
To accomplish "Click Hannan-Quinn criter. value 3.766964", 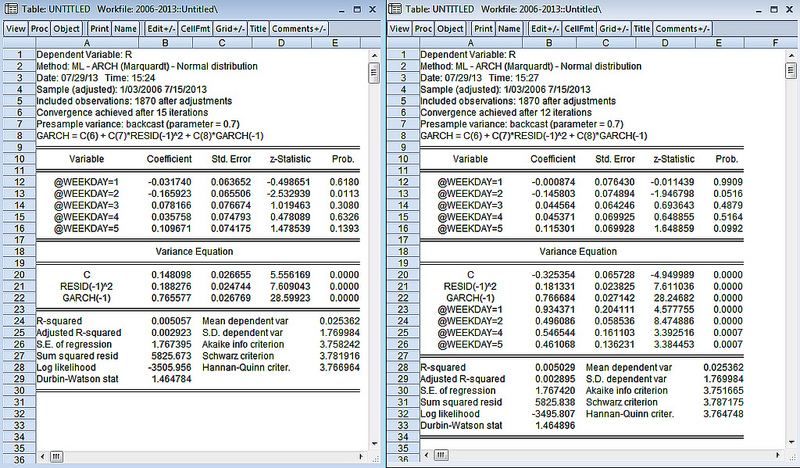I will tap(340, 367).
